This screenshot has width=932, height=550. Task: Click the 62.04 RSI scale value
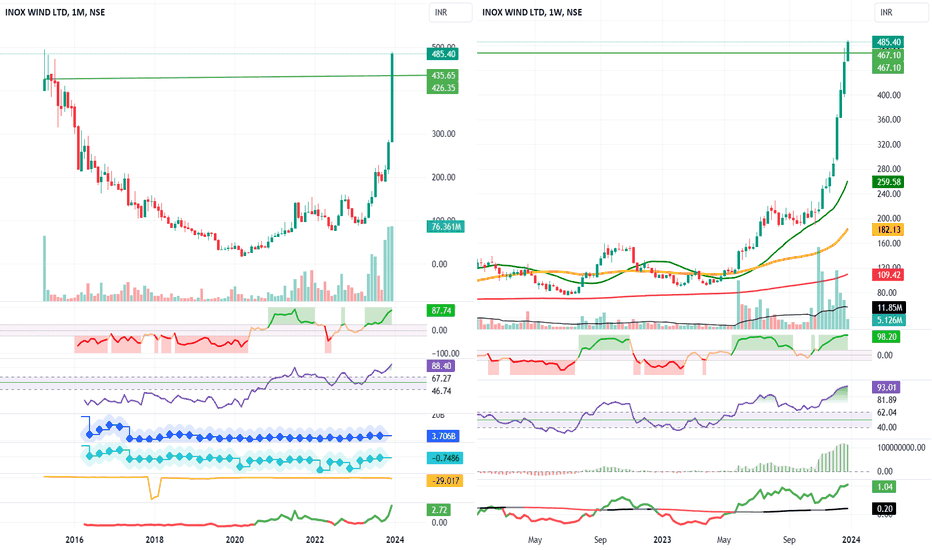[x=886, y=412]
